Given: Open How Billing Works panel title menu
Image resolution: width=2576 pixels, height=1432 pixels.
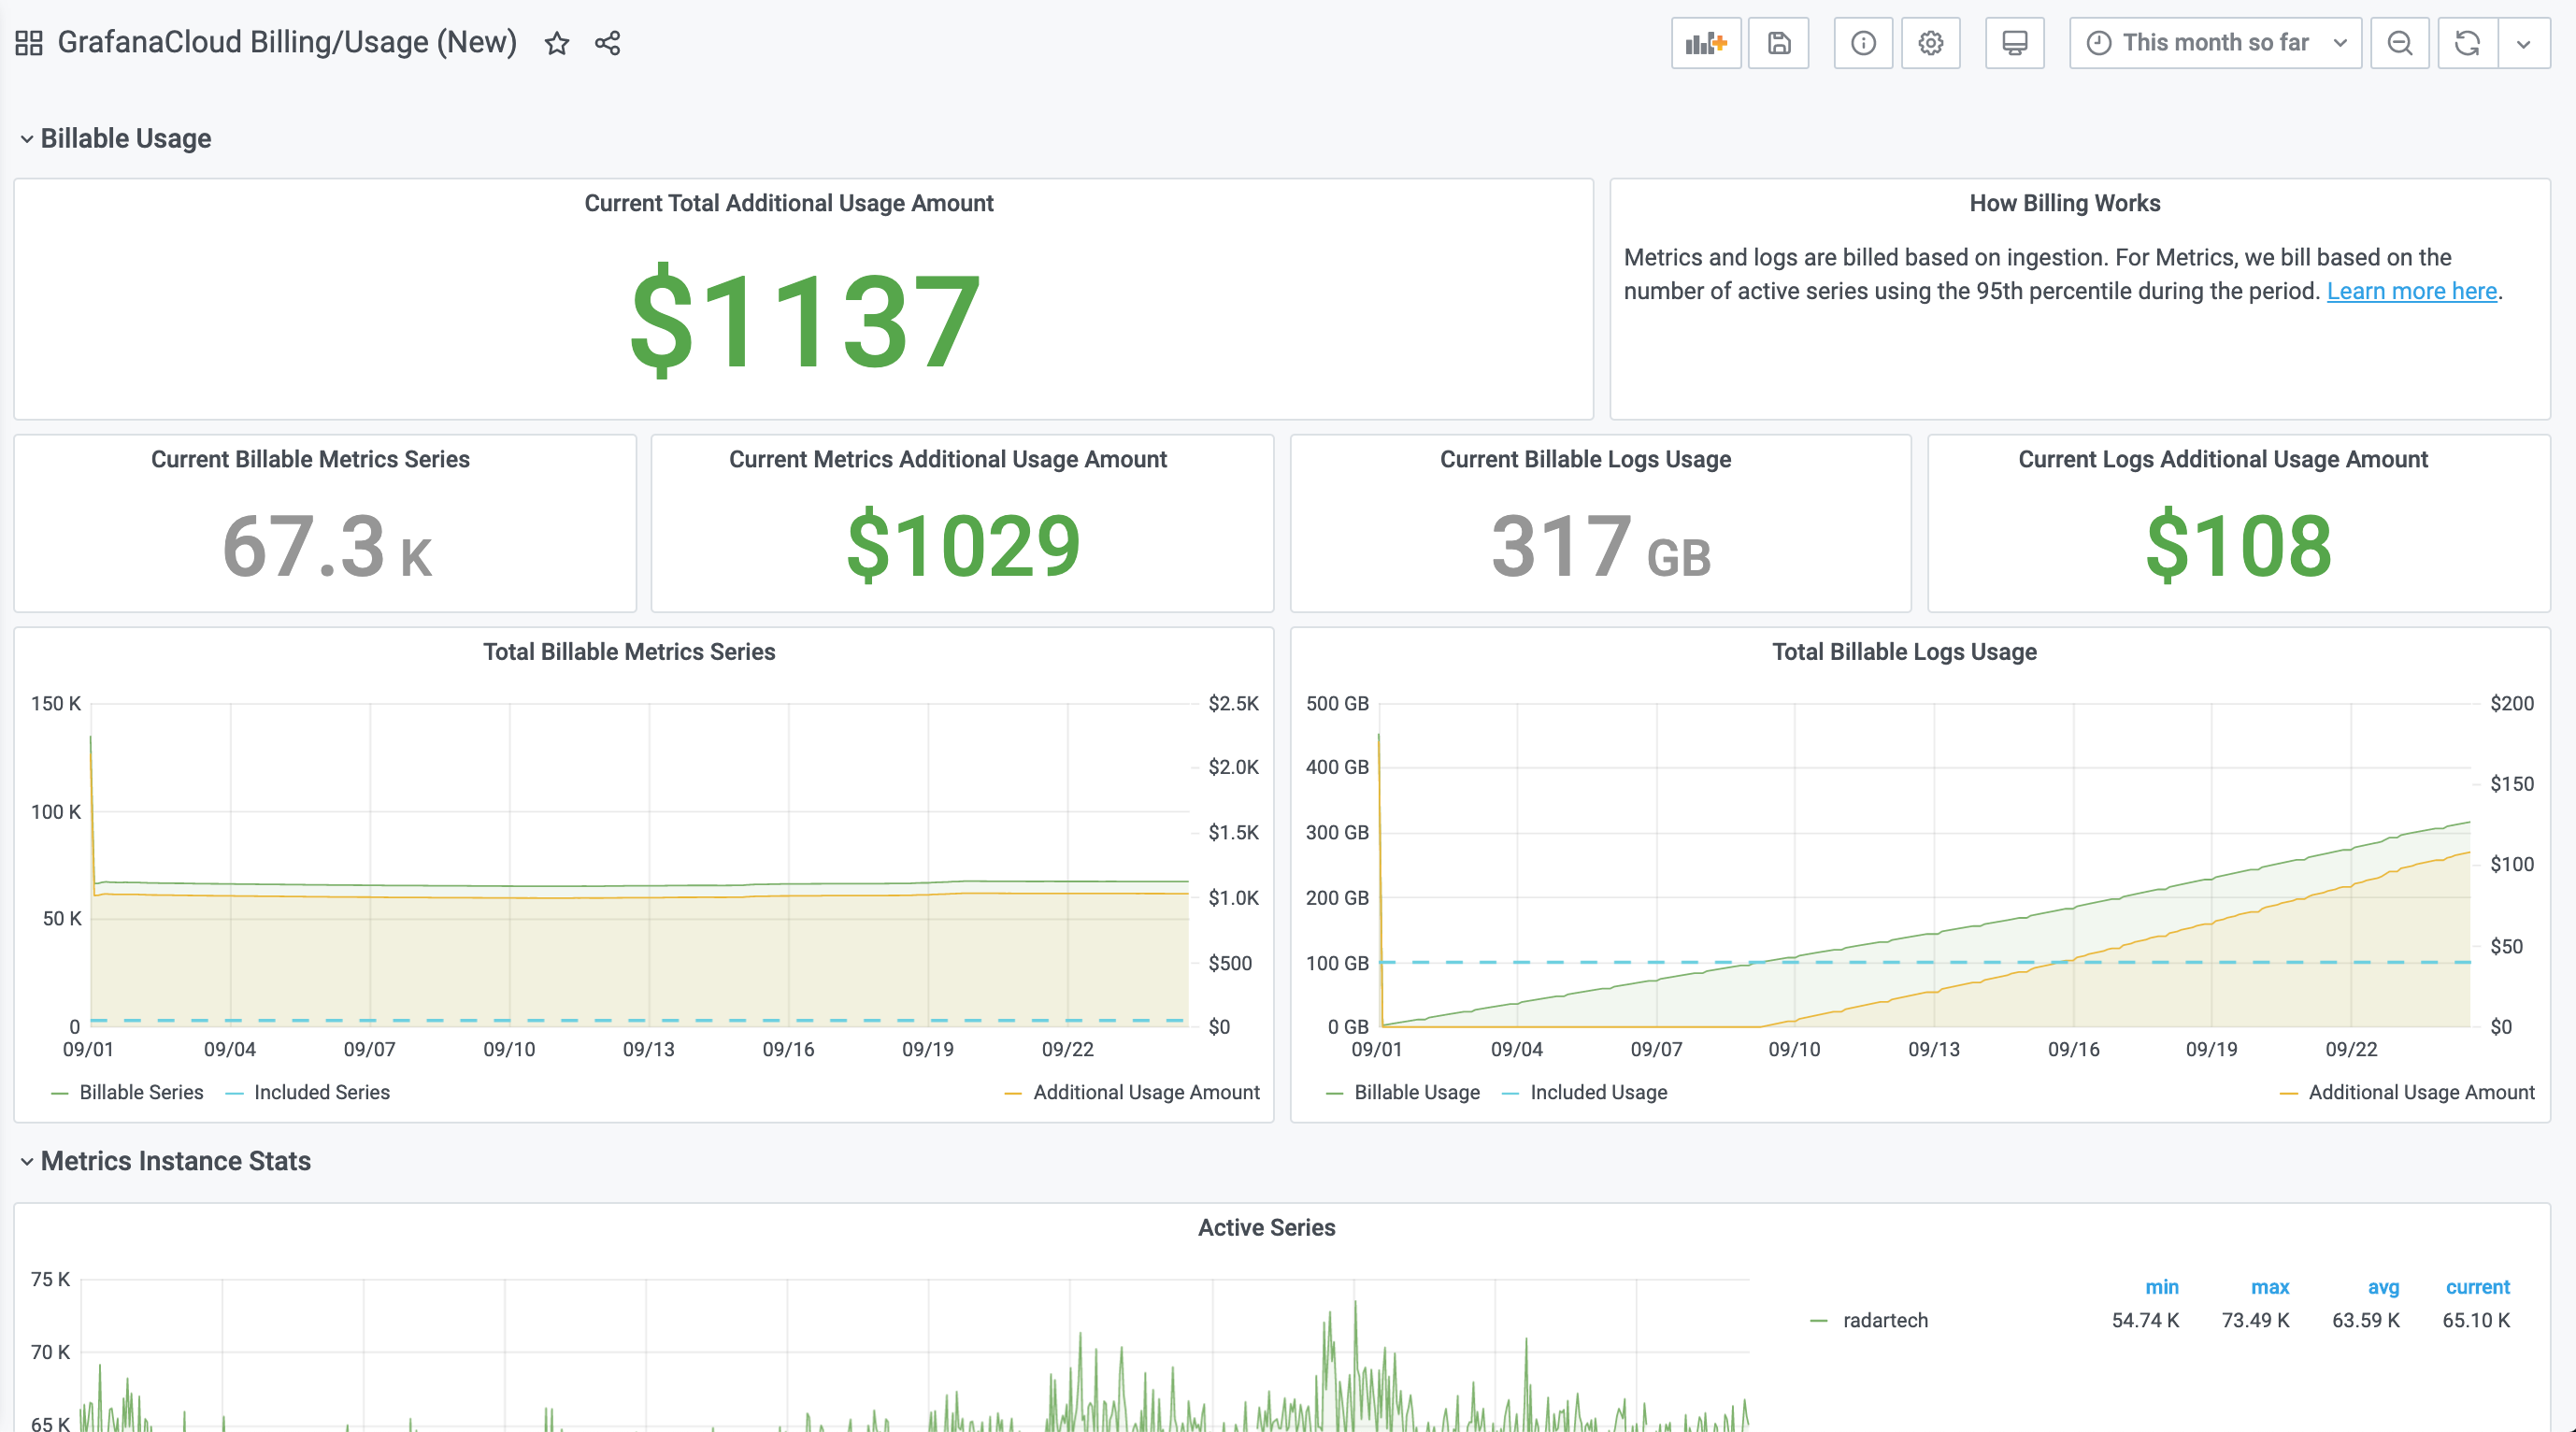Looking at the screenshot, I should click(2064, 203).
